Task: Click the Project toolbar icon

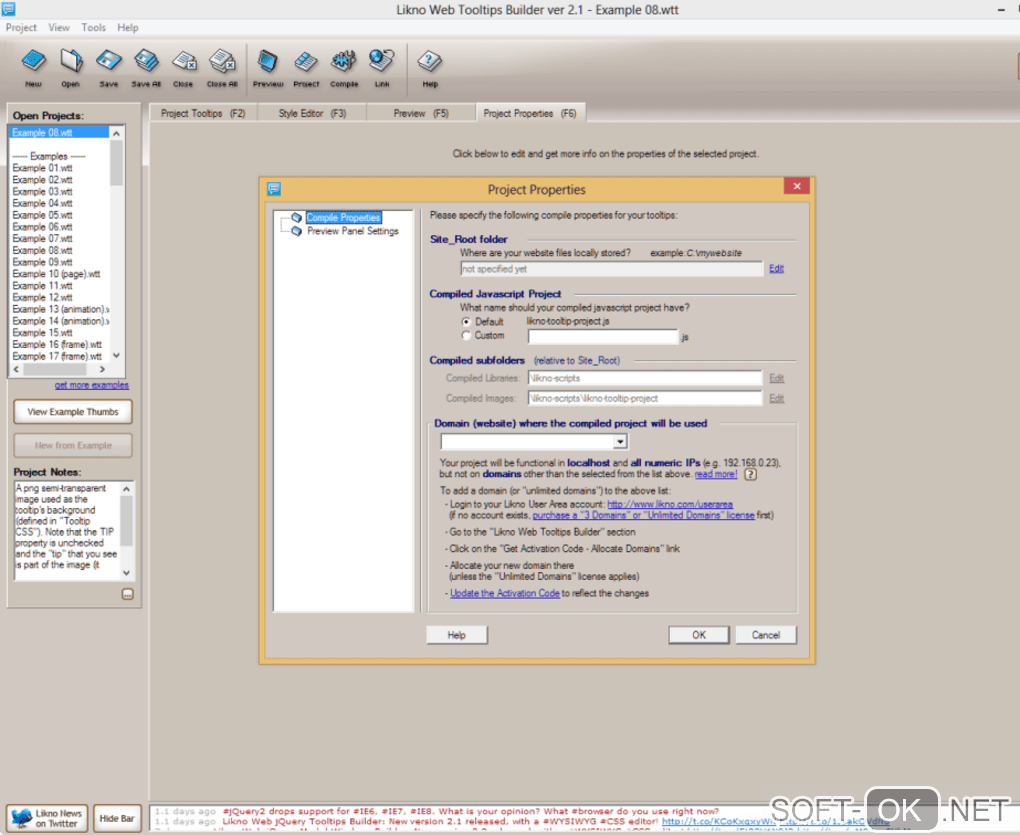Action: (x=306, y=68)
